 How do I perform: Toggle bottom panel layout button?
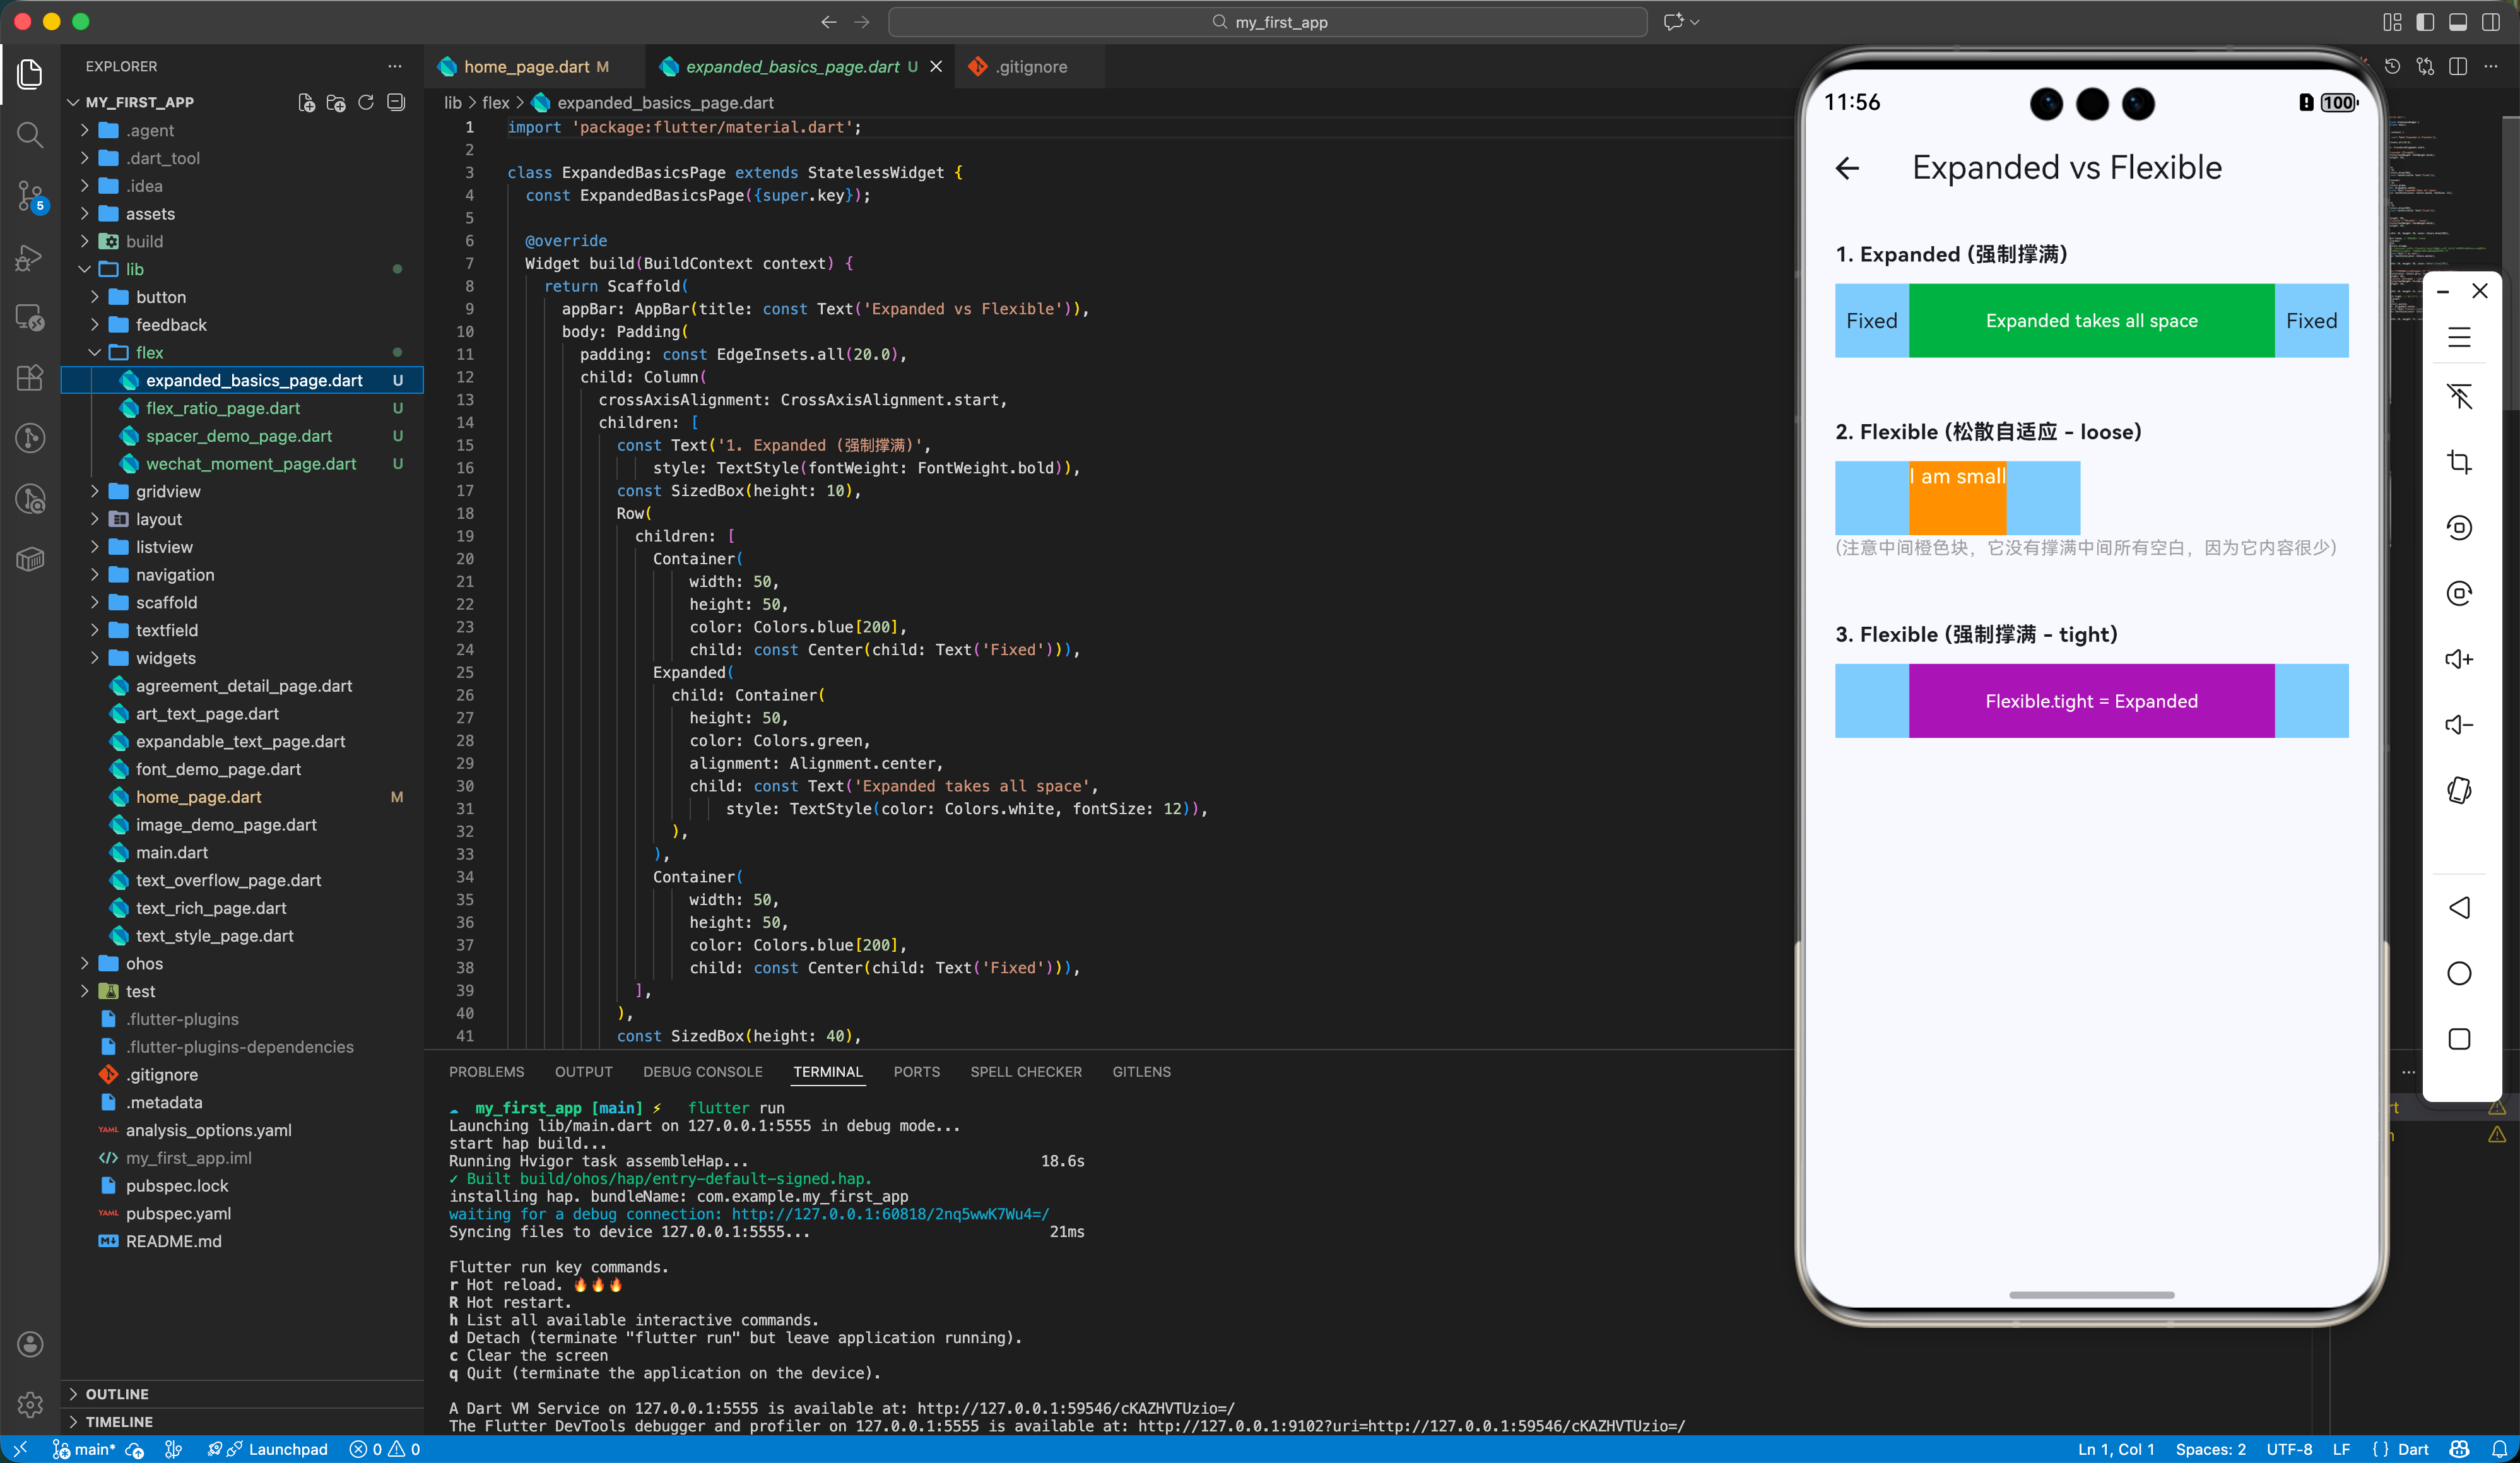pyautogui.click(x=2457, y=22)
